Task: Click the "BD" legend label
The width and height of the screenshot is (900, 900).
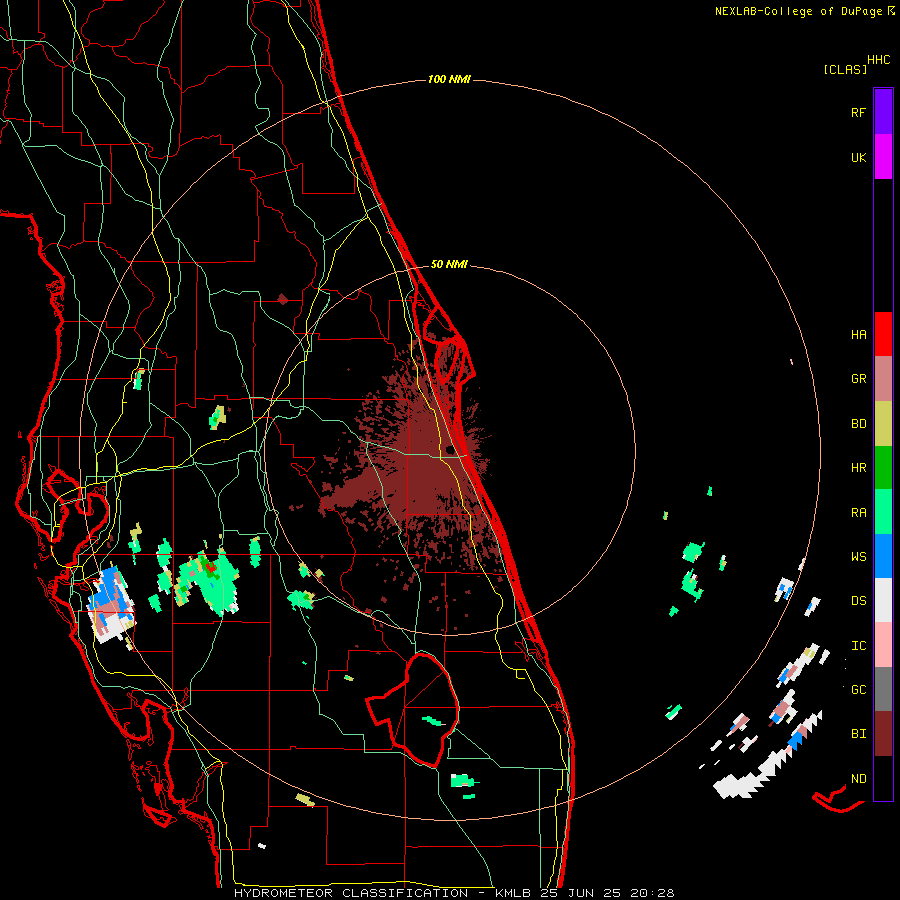Action: coord(859,424)
